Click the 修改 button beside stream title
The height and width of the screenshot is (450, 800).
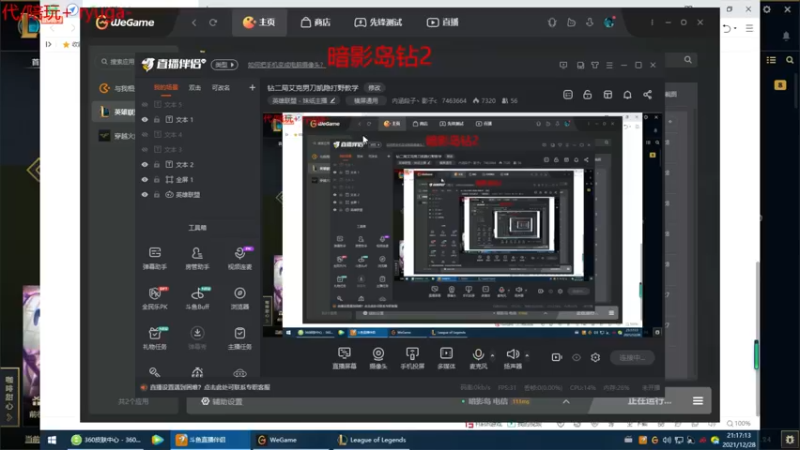(374, 88)
